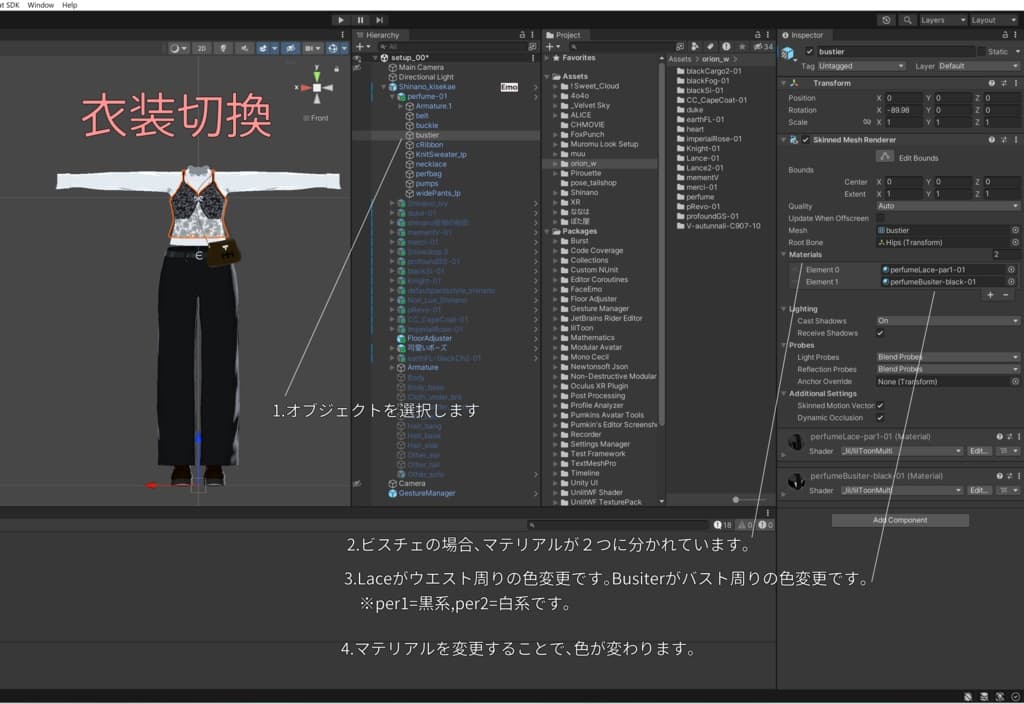Click the Add Component button
The width and height of the screenshot is (1024, 704).
point(898,519)
